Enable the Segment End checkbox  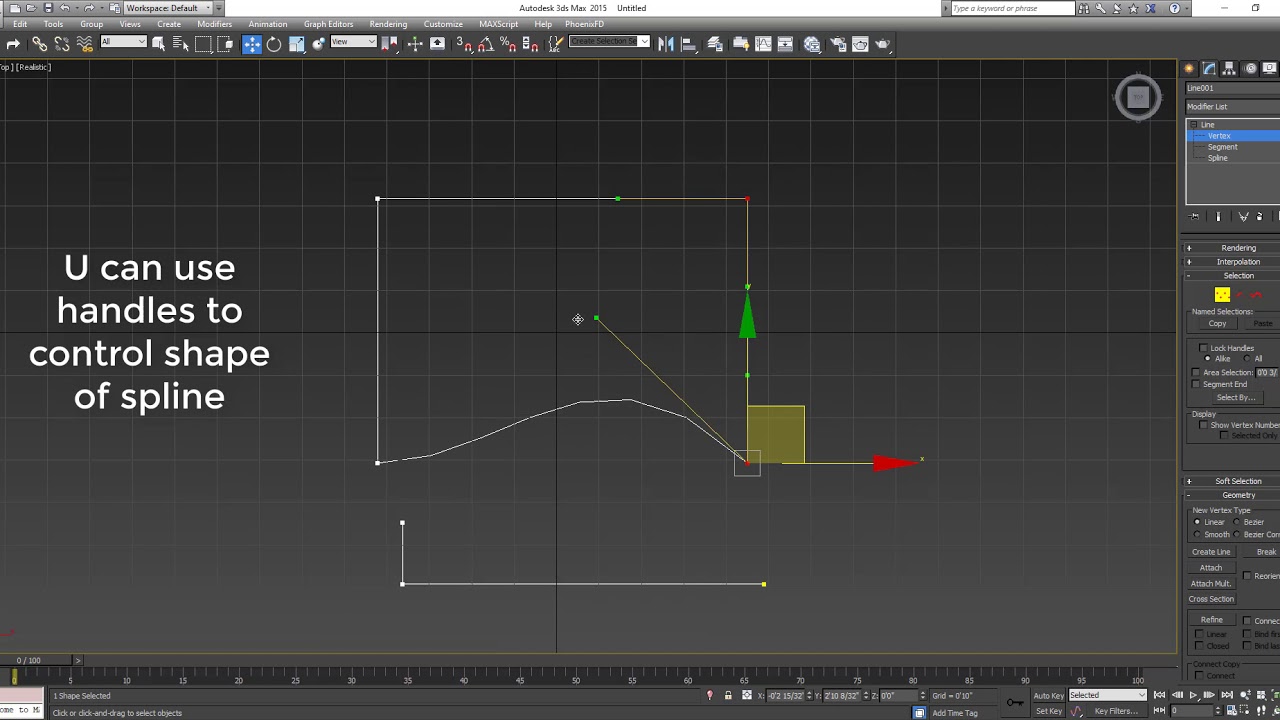point(1196,384)
